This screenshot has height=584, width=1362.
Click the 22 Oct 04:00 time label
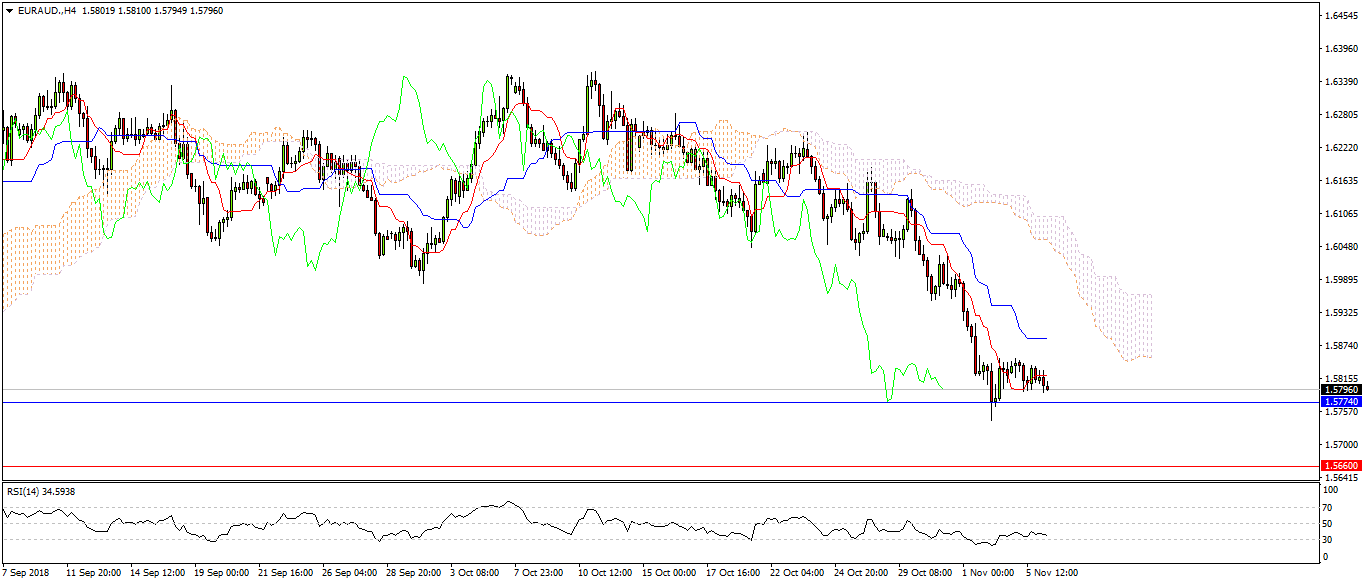tap(798, 574)
